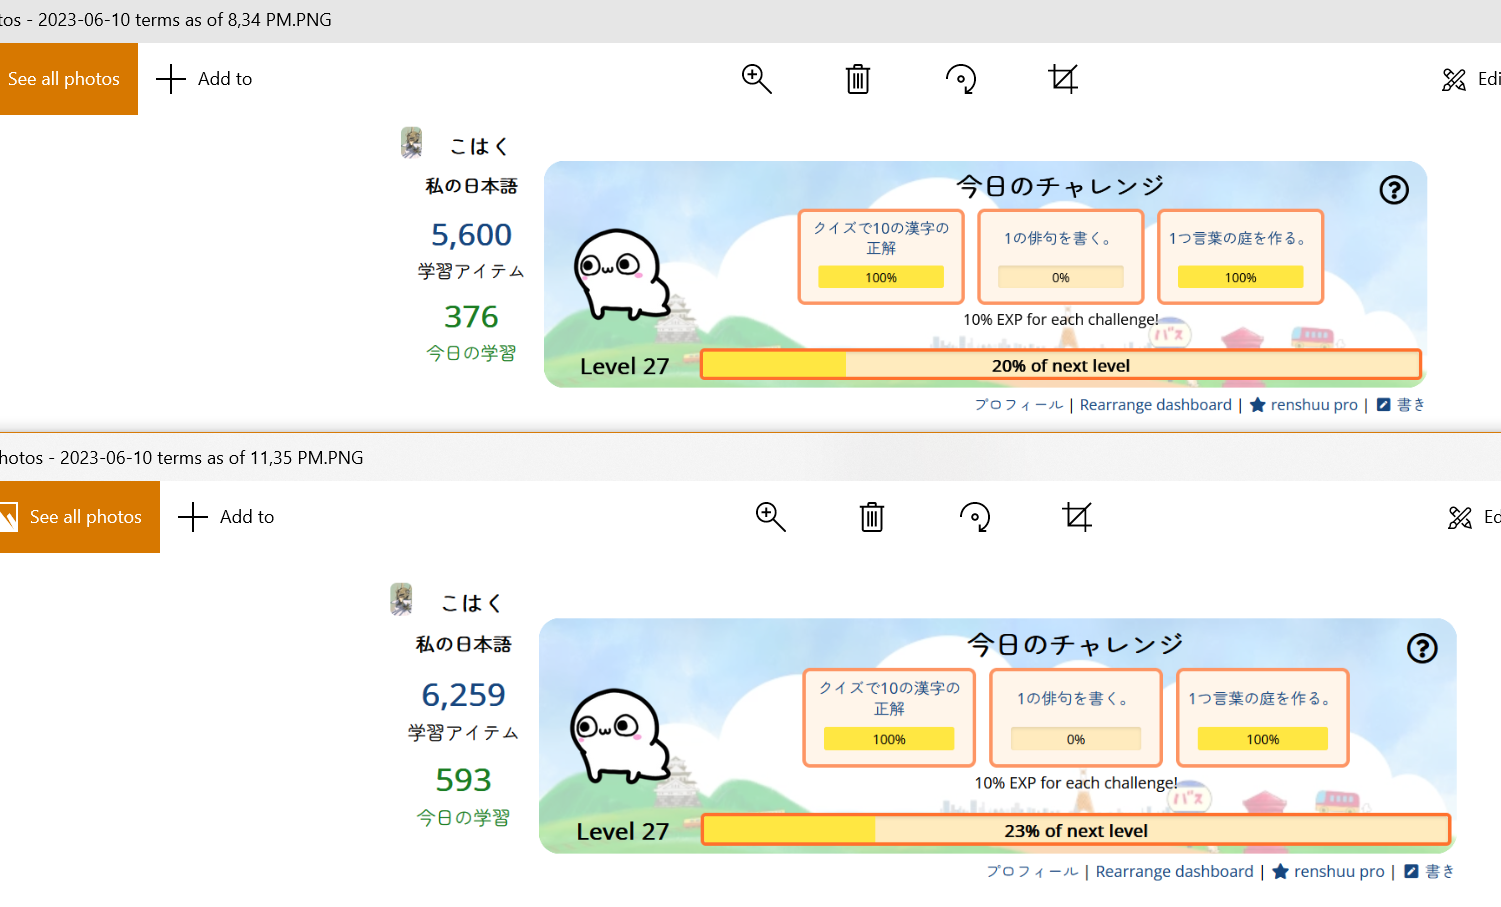Open lower プロフィール link
The width and height of the screenshot is (1501, 907).
pyautogui.click(x=1032, y=872)
